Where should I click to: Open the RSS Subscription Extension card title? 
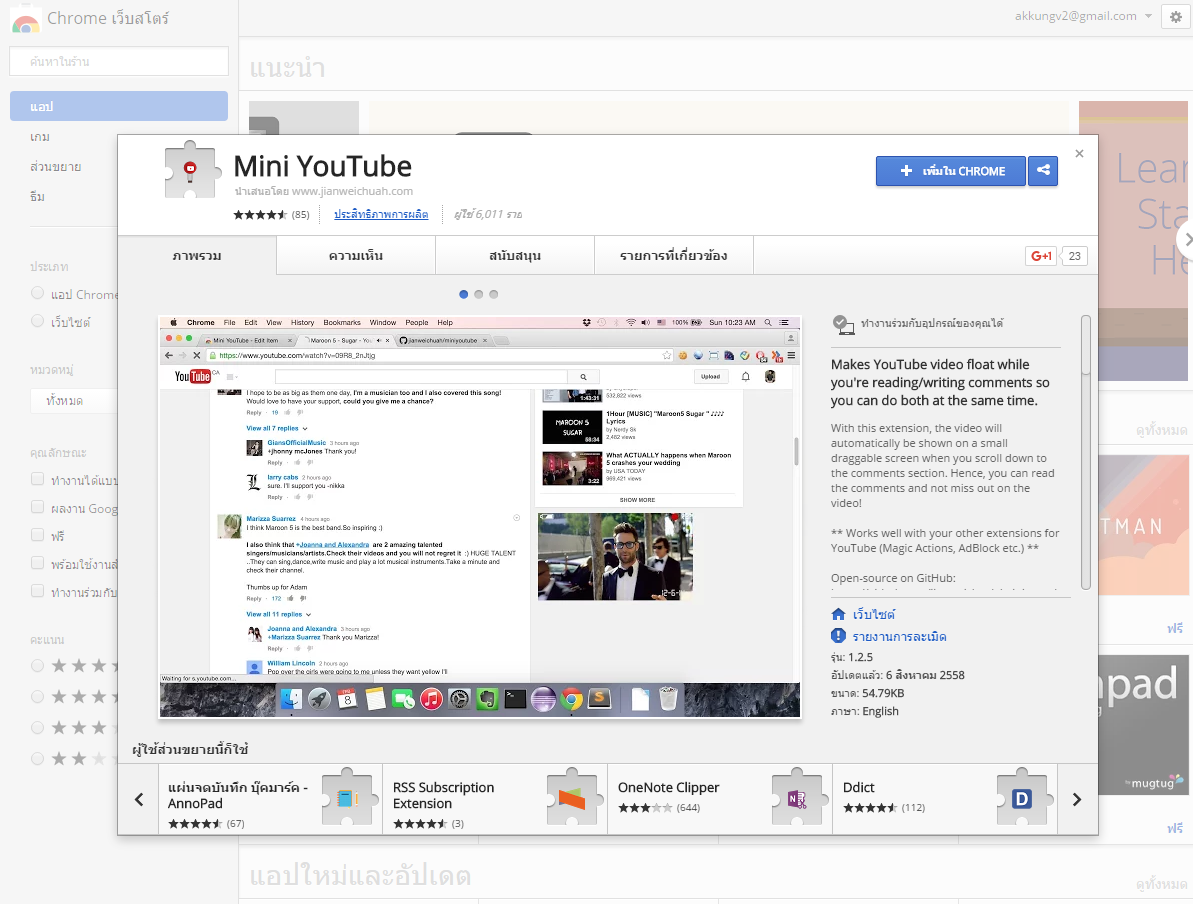[x=444, y=795]
